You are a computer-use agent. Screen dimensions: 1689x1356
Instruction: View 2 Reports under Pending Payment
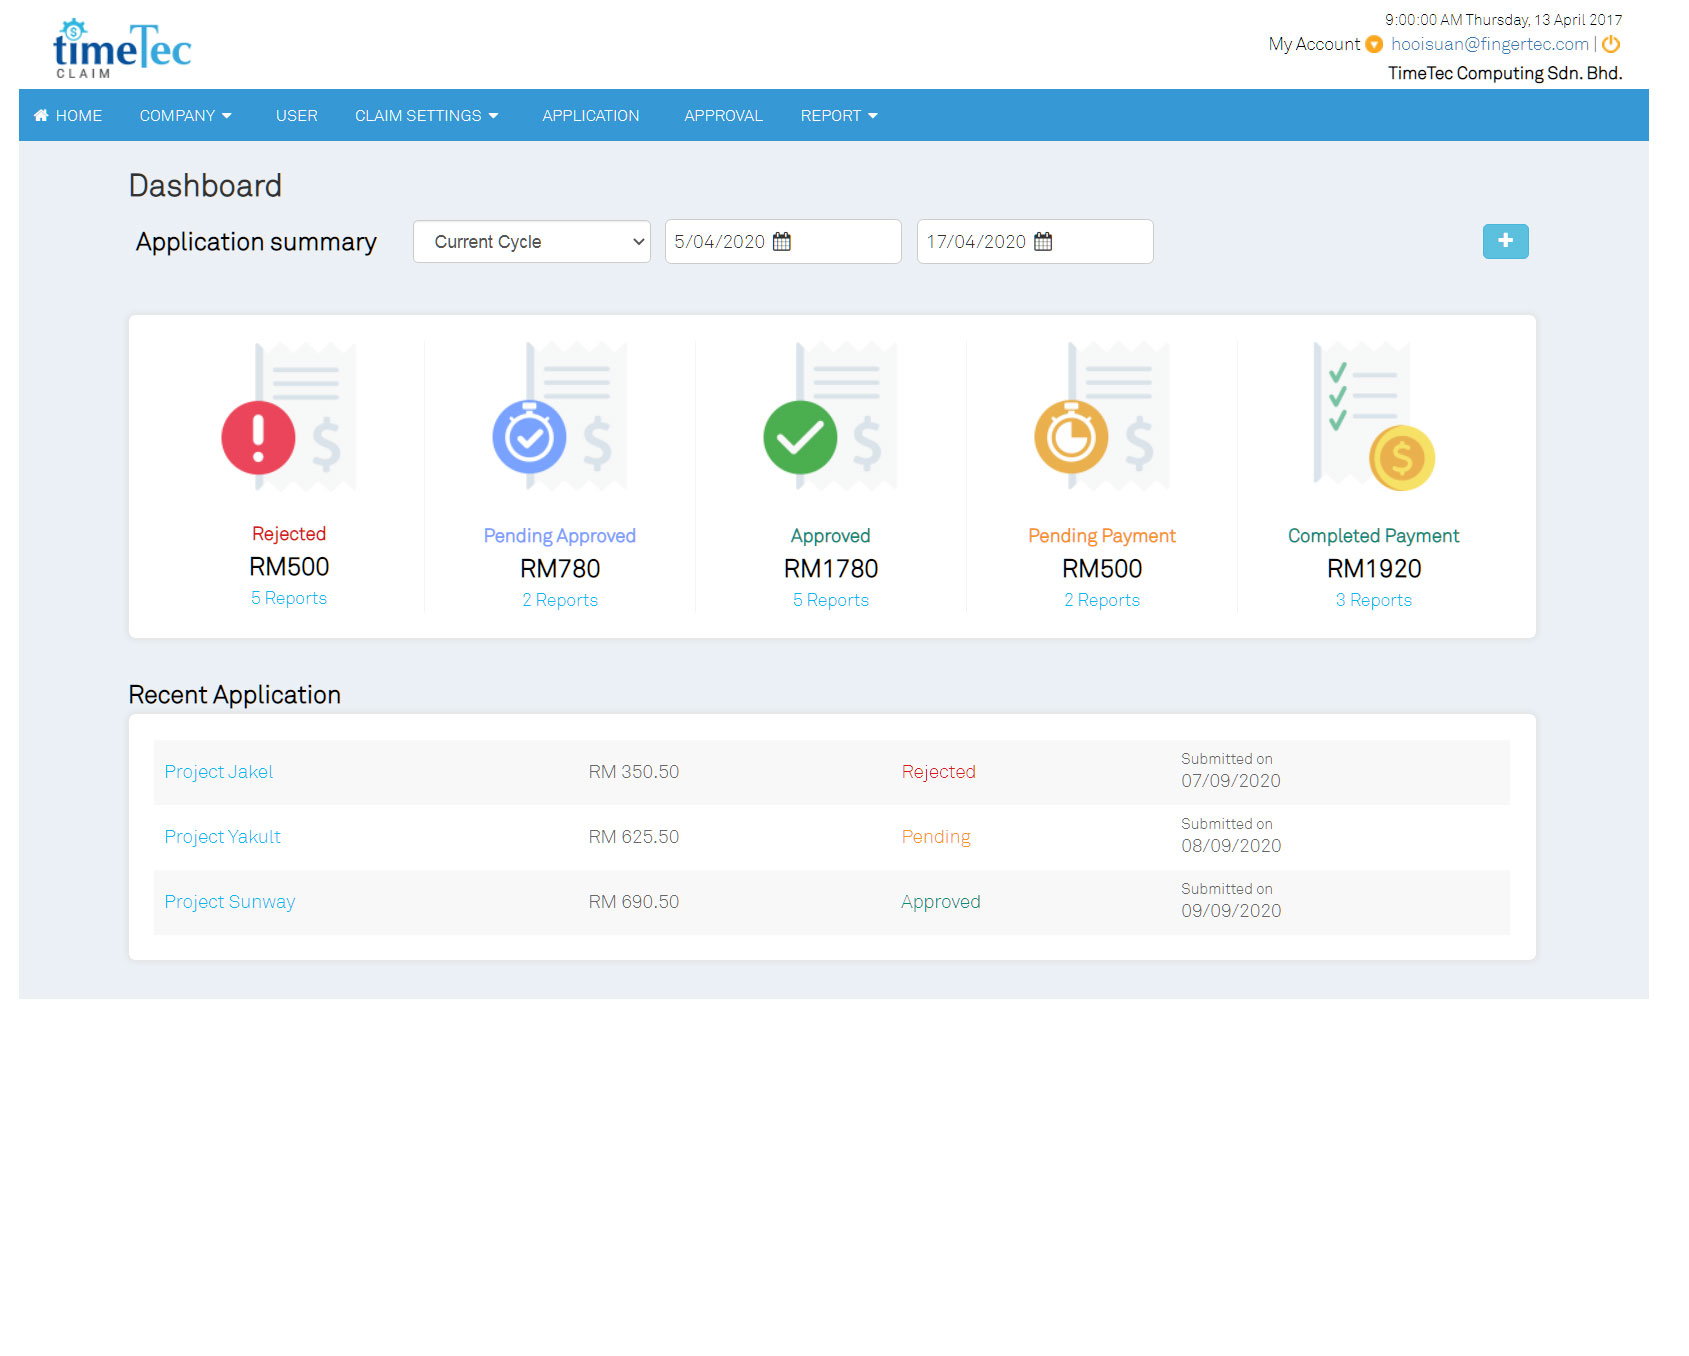pos(1102,600)
